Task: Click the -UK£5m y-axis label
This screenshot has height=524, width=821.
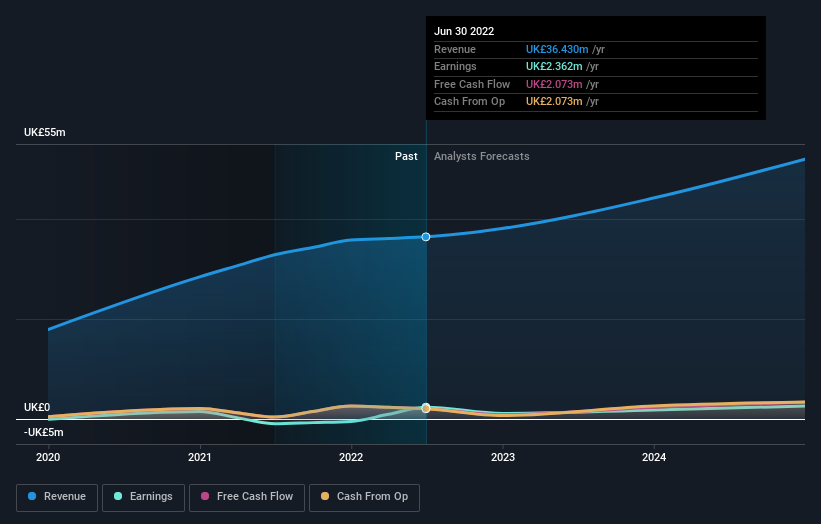Action: coord(43,432)
